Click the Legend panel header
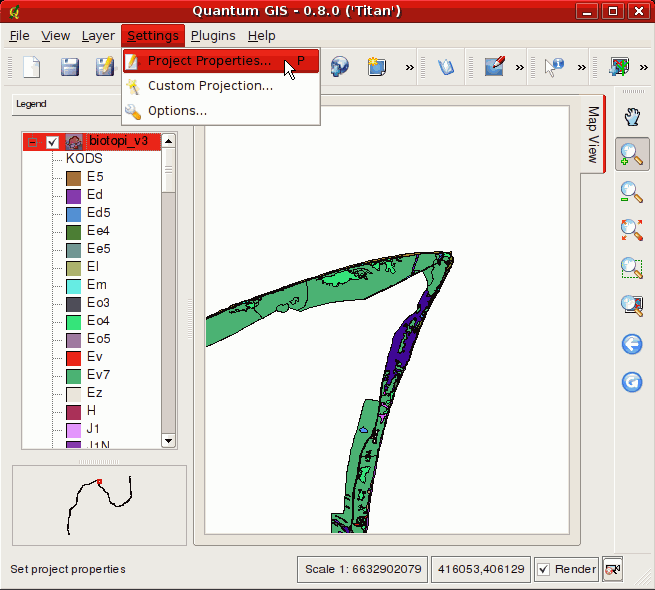This screenshot has height=590, width=655. click(67, 104)
